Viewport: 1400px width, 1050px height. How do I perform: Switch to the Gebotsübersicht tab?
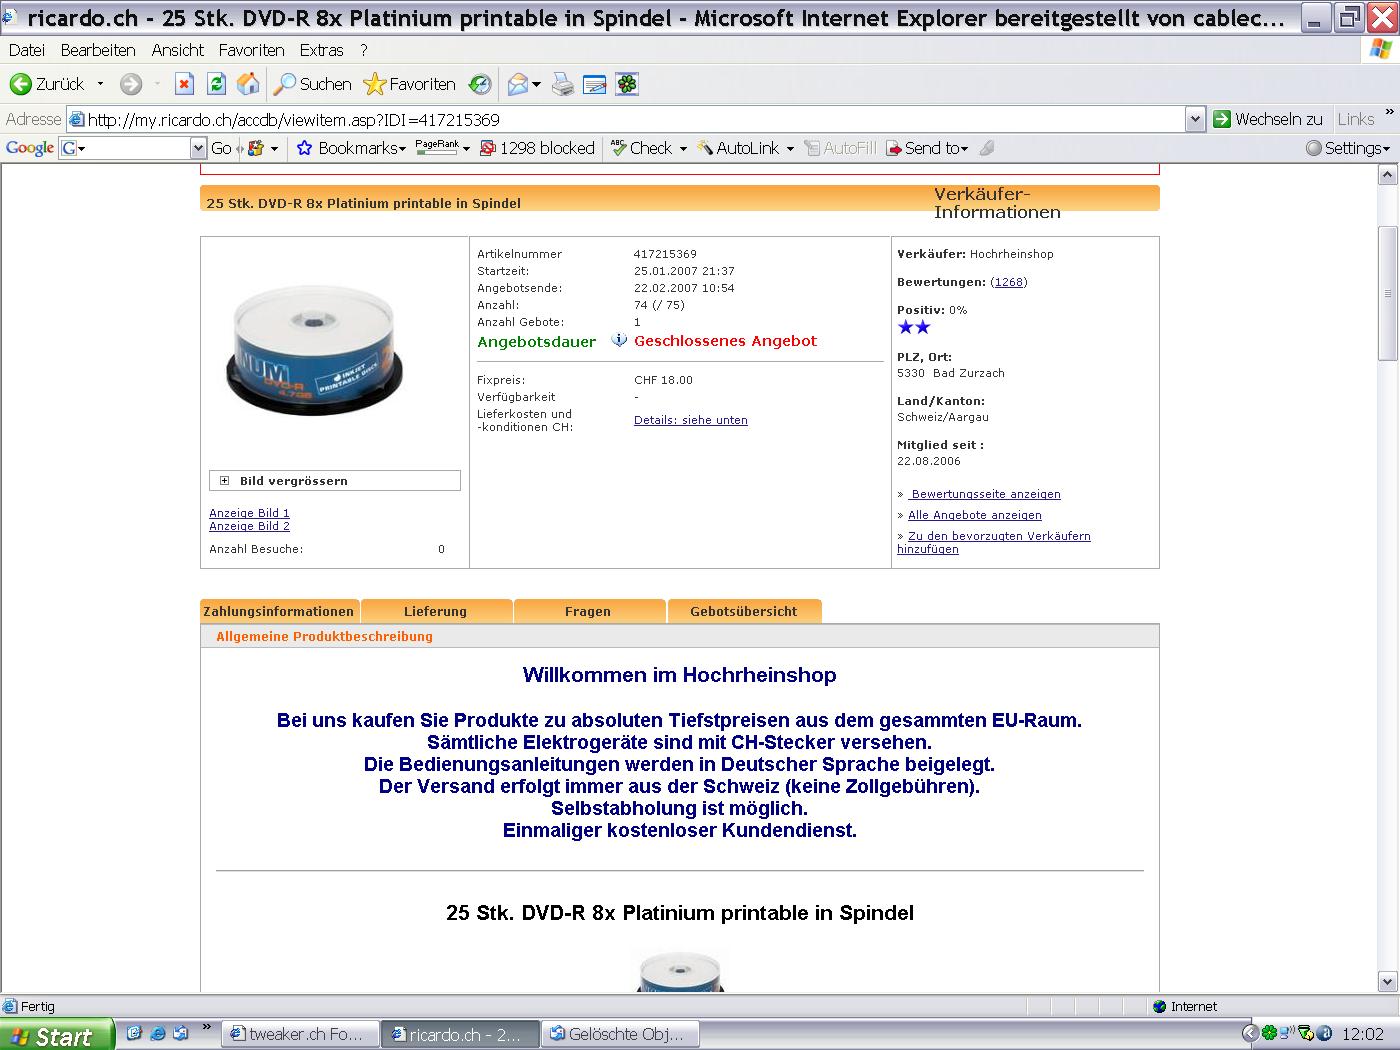click(x=743, y=611)
